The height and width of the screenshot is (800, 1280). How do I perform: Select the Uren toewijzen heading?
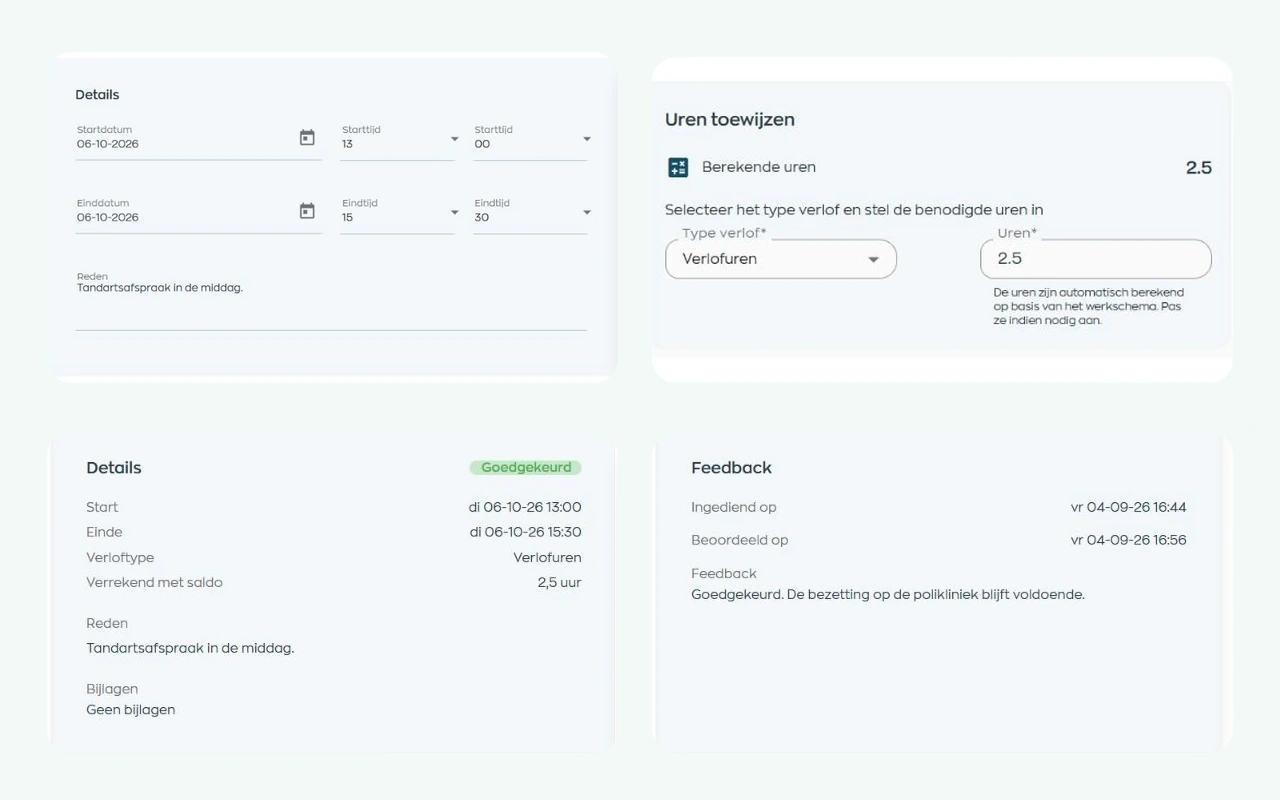coord(730,119)
